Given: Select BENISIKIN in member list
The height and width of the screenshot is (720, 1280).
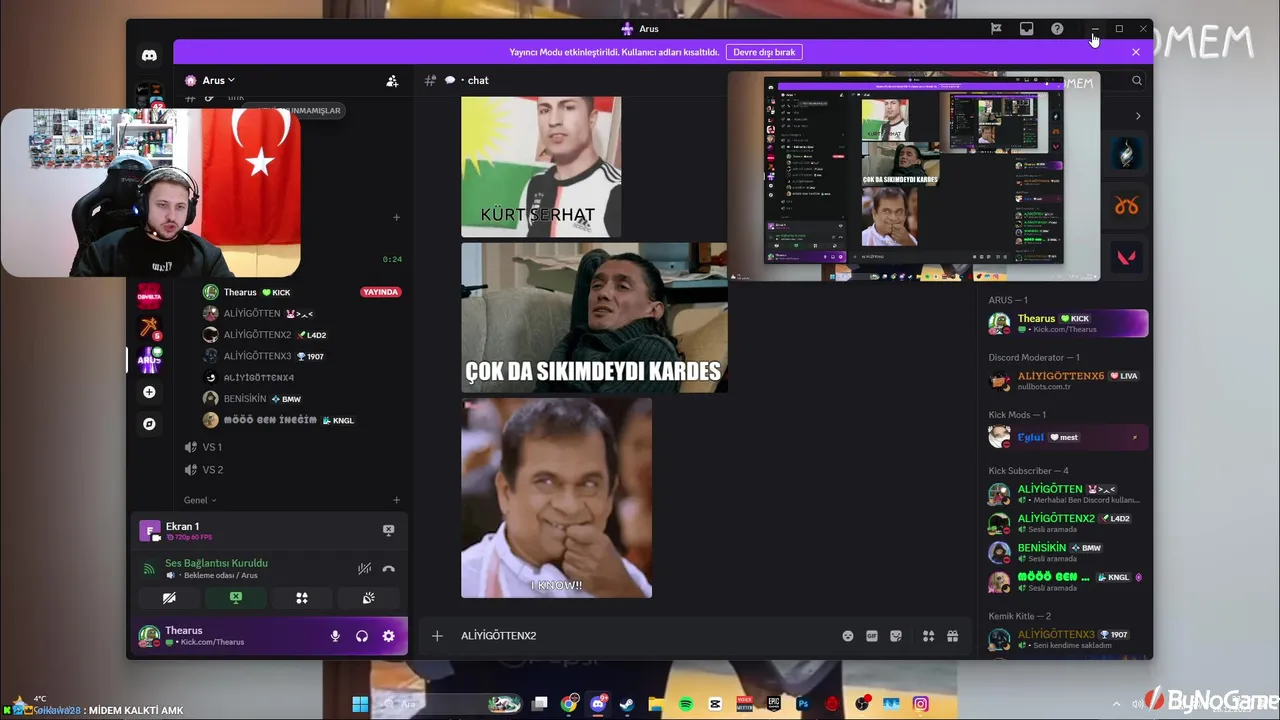Looking at the screenshot, I should pos(1067,552).
